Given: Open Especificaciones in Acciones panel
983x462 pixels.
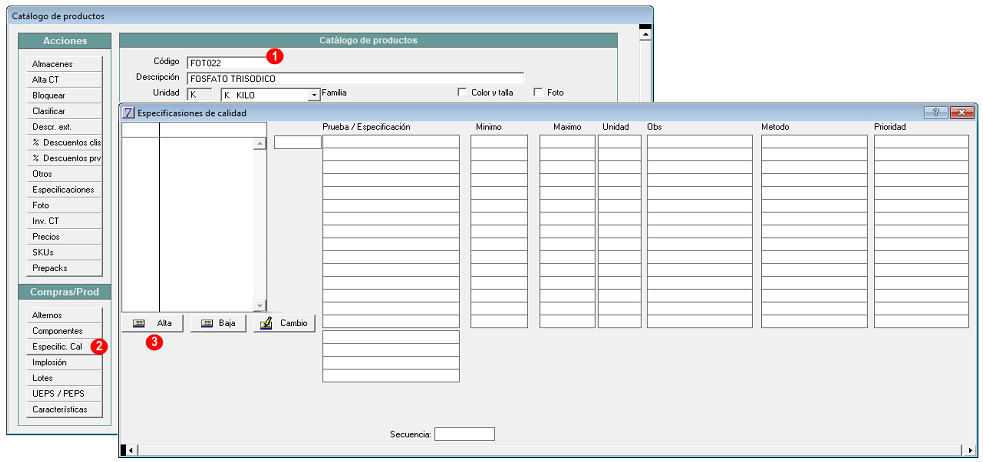Looking at the screenshot, I should point(65,189).
